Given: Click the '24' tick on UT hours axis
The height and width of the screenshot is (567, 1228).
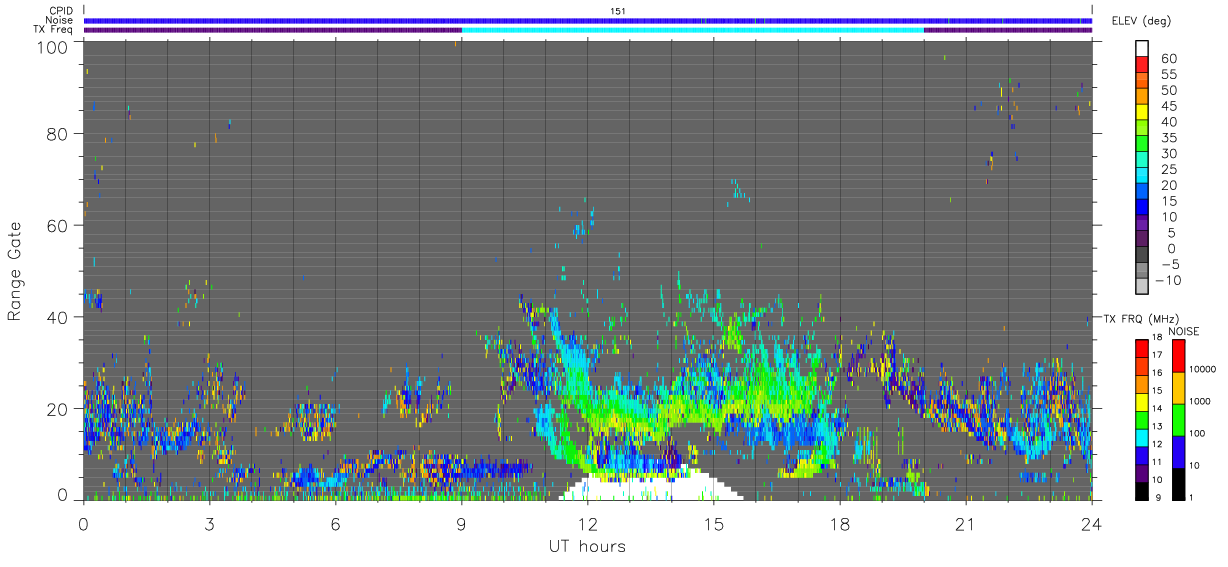Looking at the screenshot, I should coord(1092,523).
